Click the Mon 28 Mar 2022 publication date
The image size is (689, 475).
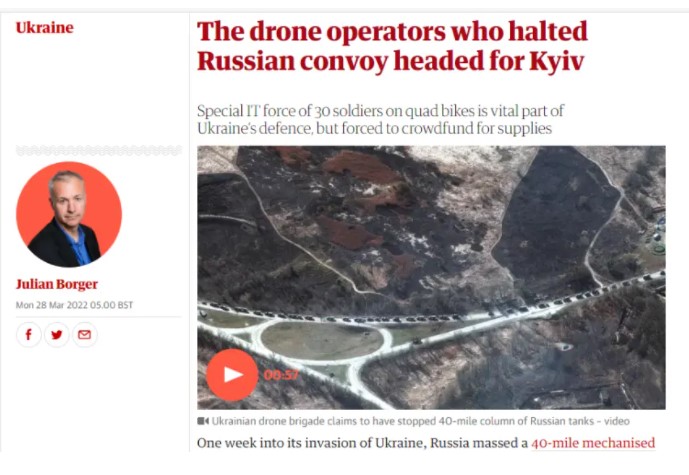[x=74, y=305]
